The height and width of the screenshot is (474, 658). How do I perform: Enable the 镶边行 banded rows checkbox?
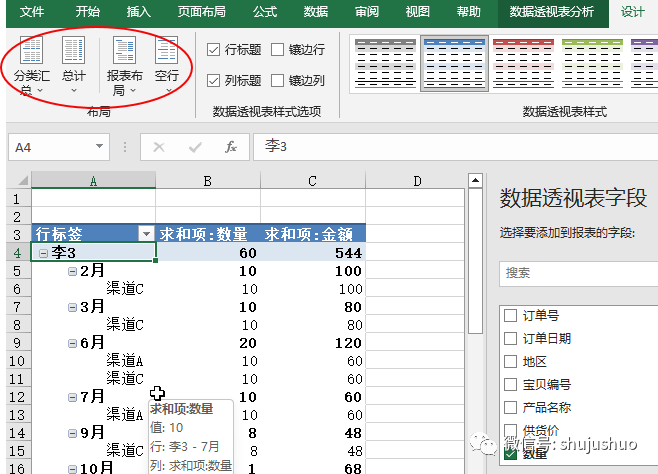point(277,50)
